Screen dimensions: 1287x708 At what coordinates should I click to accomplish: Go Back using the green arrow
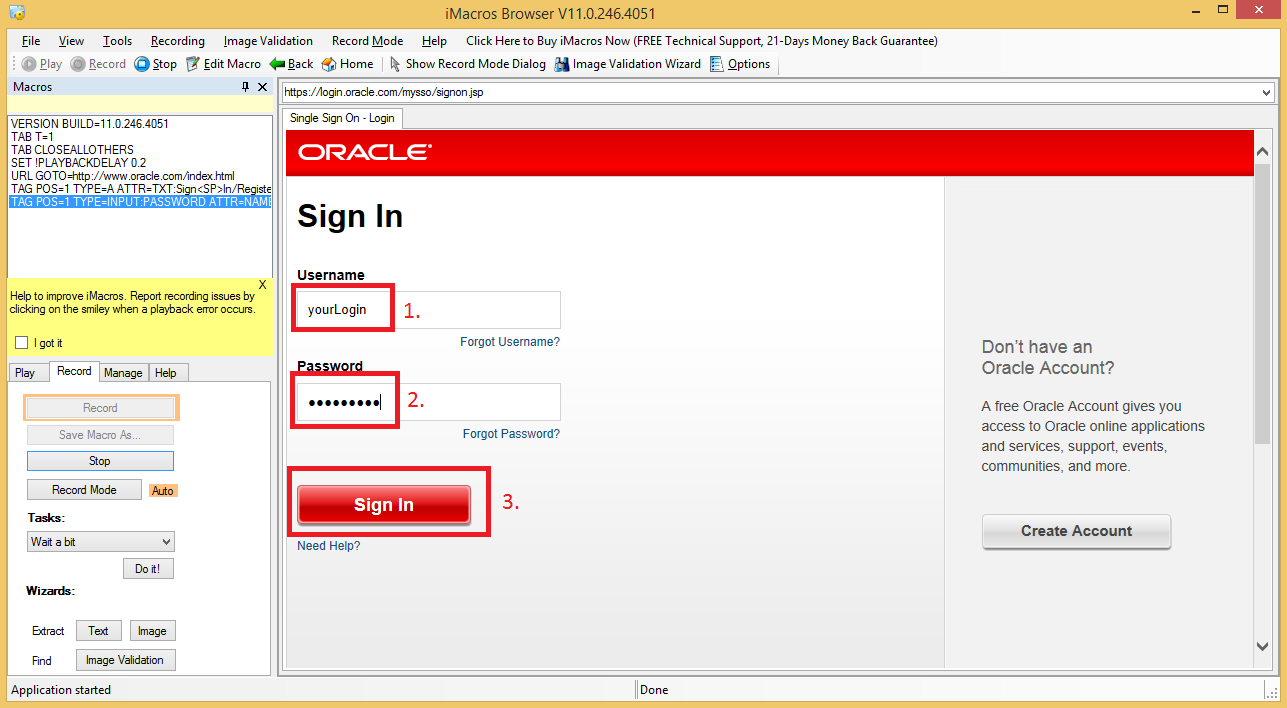(x=291, y=64)
